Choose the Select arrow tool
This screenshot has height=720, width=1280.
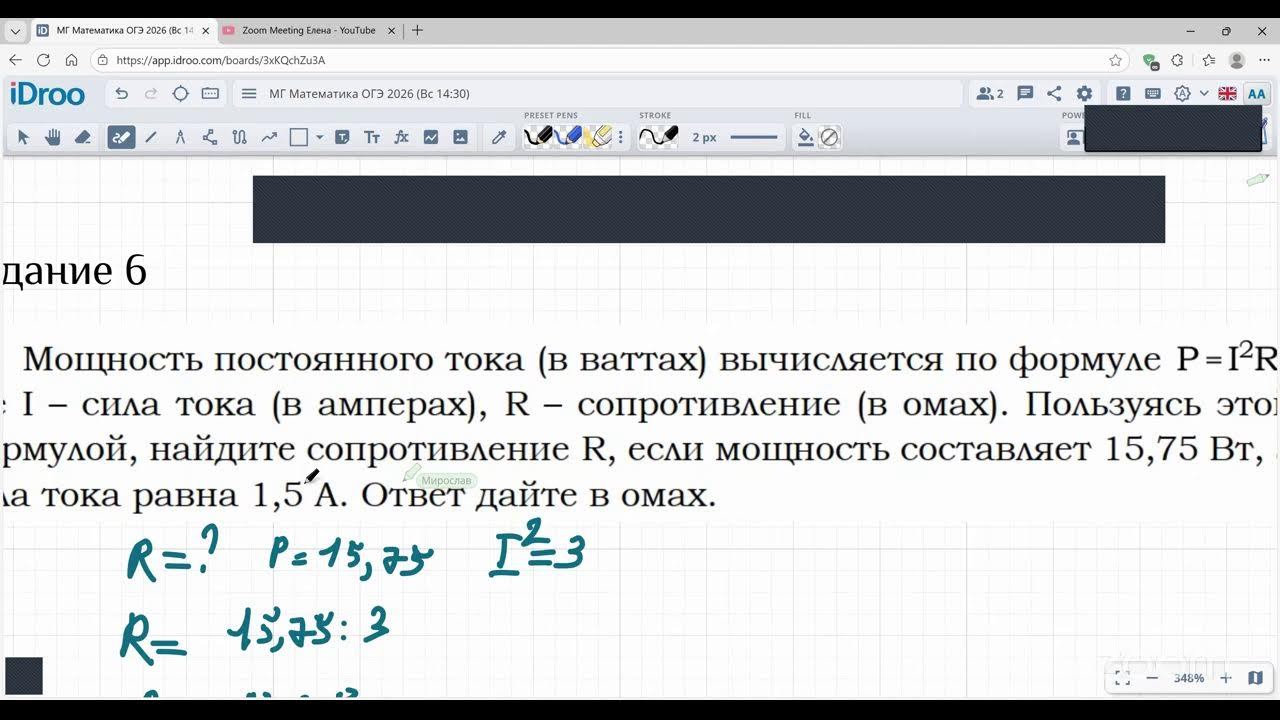24,137
